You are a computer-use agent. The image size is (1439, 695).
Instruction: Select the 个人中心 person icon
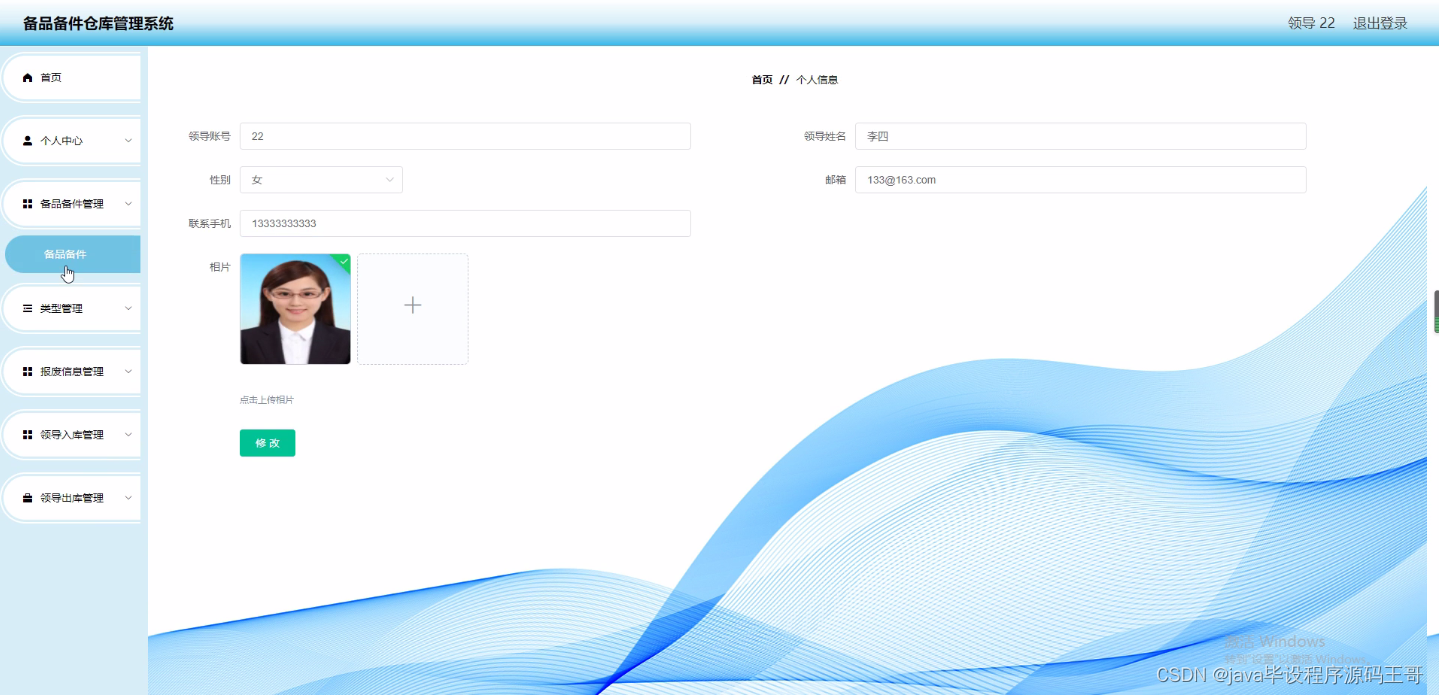(25, 140)
